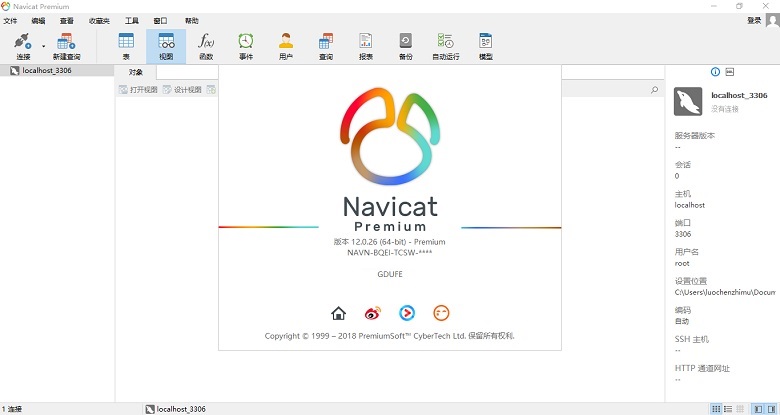780x415 pixels.
Task: Click the Backup (备份) toolbar icon
Action: coord(405,45)
